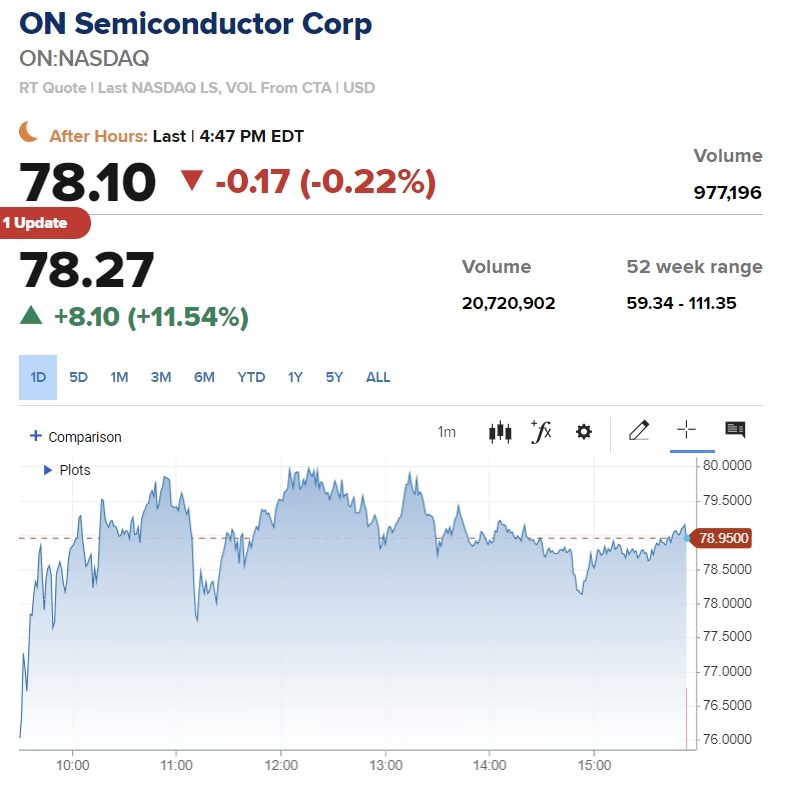Click the 78.9500 price label marker

(724, 538)
